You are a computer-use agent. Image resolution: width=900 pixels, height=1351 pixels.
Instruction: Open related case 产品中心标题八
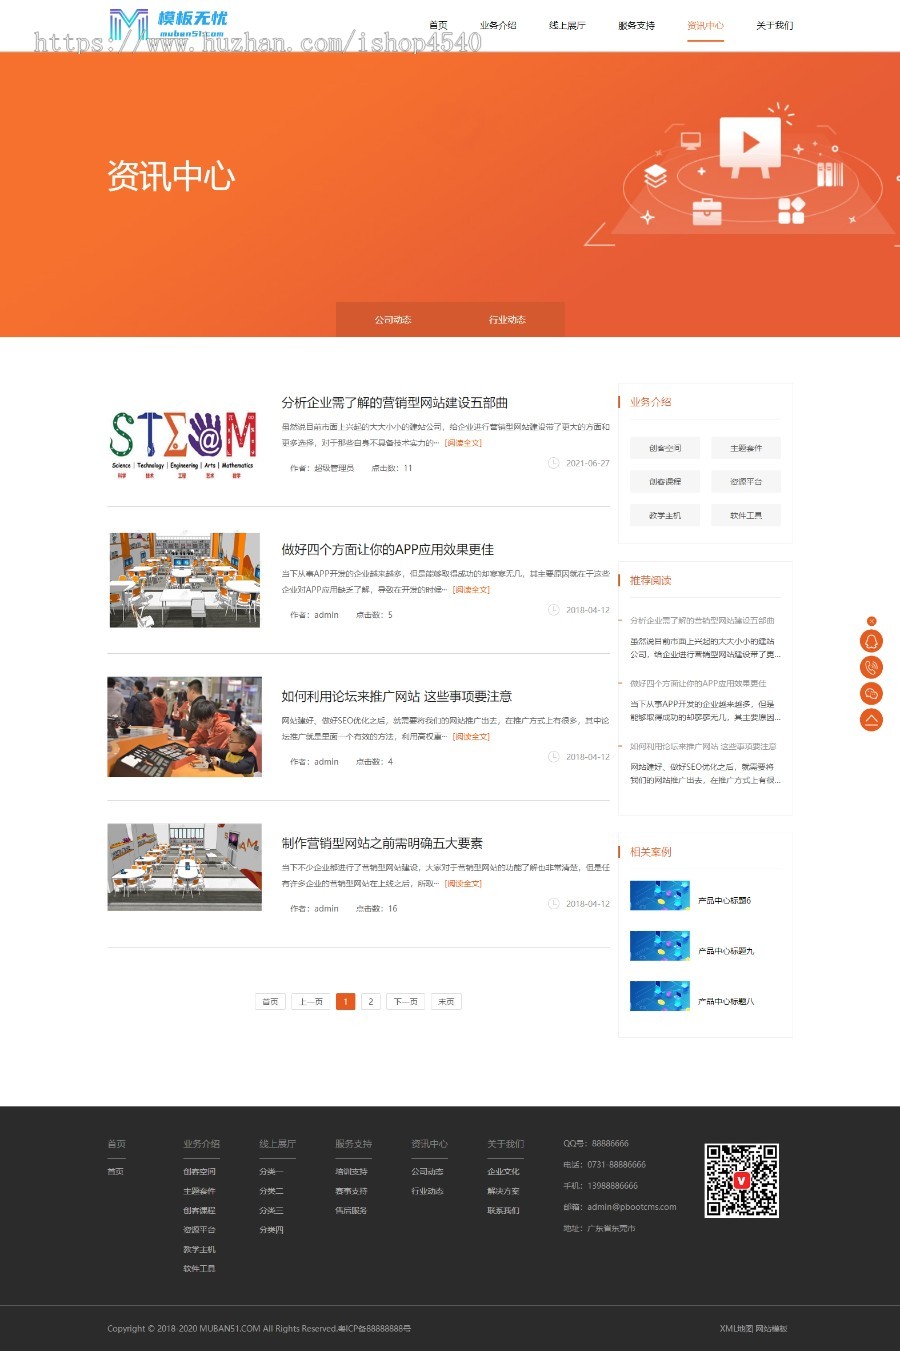pos(726,1001)
